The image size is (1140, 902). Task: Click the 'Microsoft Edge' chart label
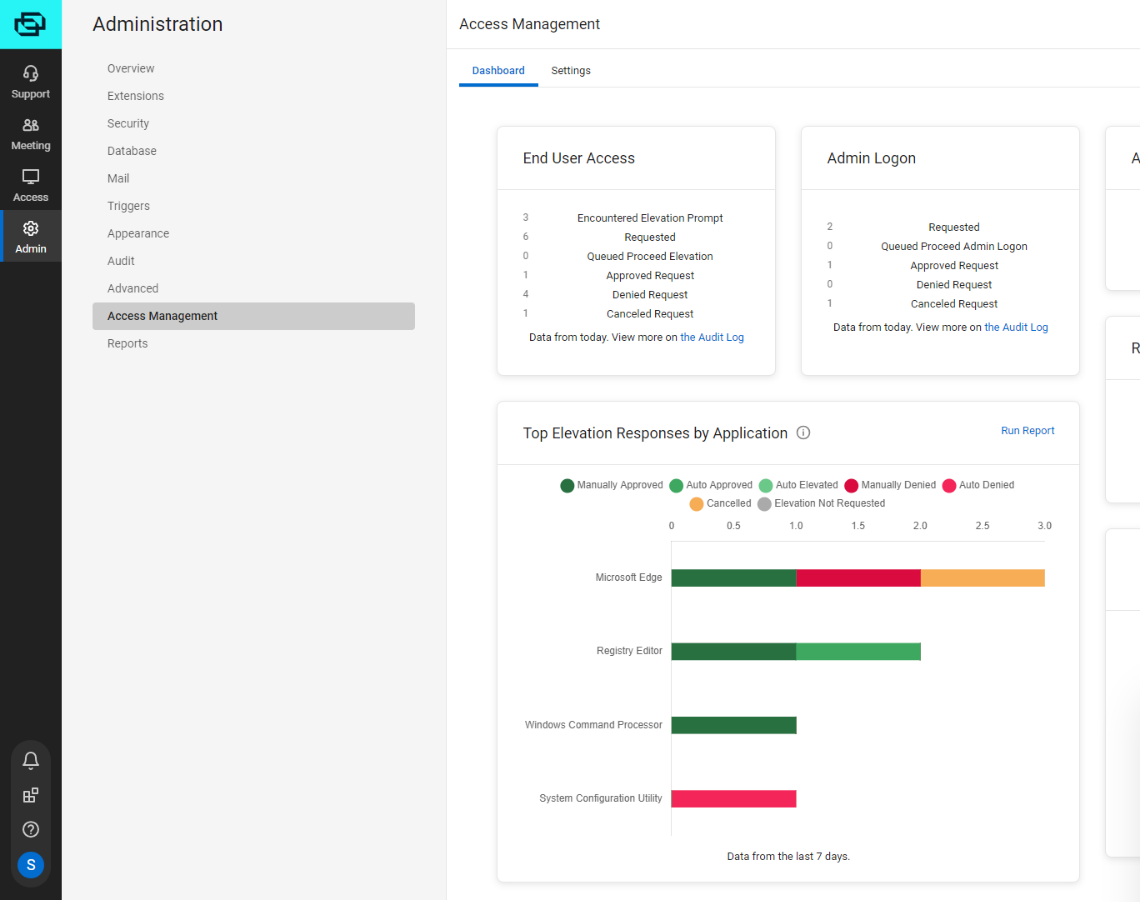pyautogui.click(x=629, y=578)
